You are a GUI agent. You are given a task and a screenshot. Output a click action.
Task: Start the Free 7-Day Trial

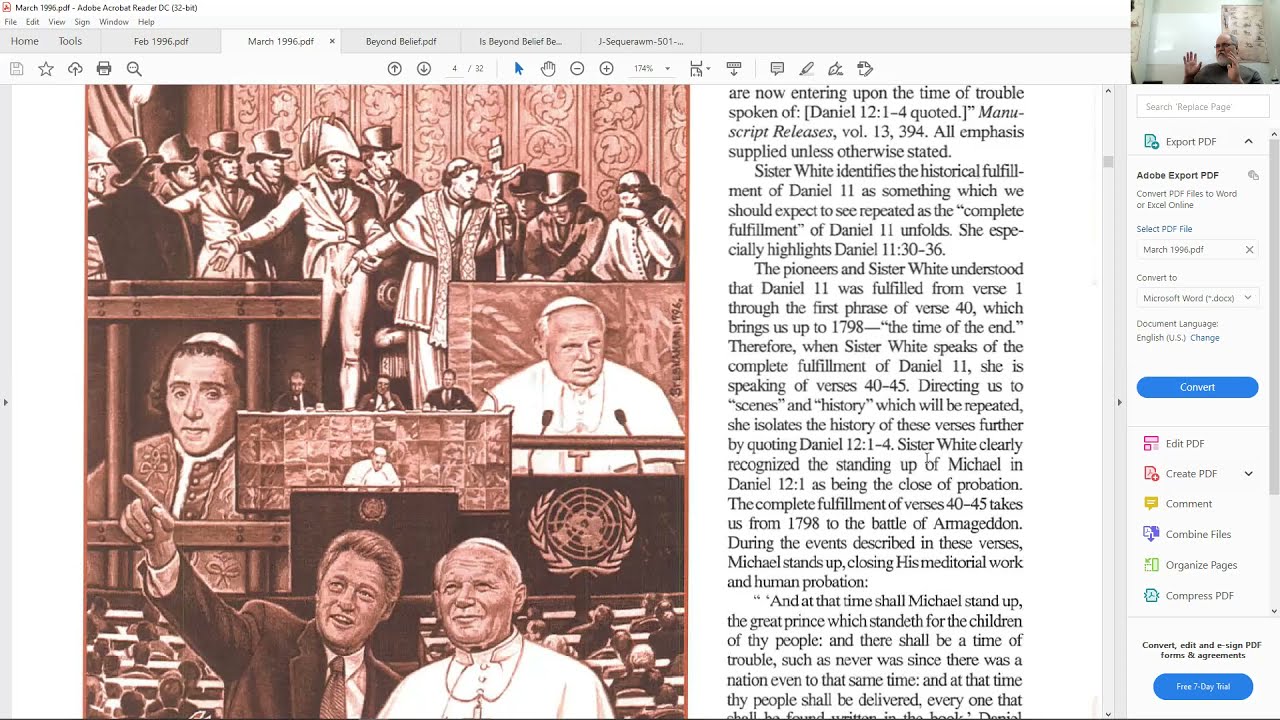[1202, 687]
